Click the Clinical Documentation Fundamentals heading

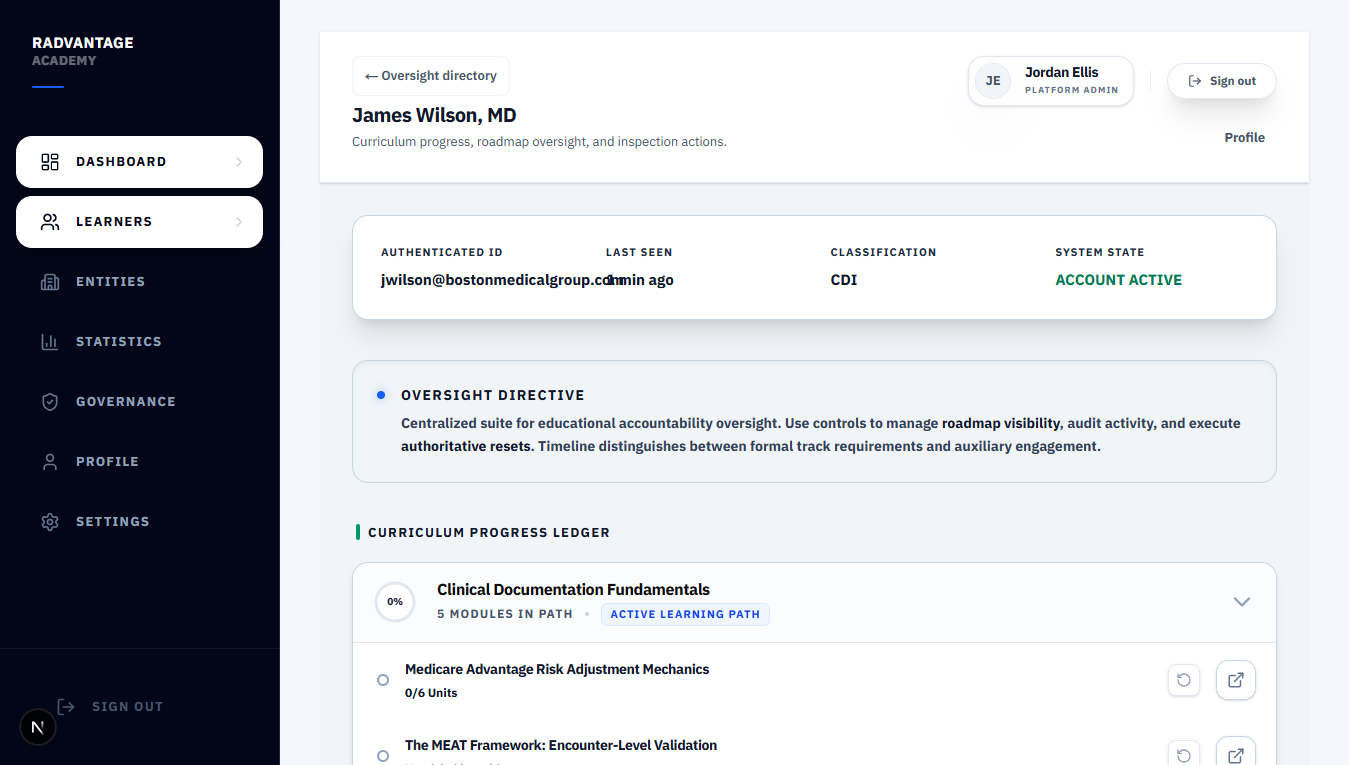coord(573,590)
